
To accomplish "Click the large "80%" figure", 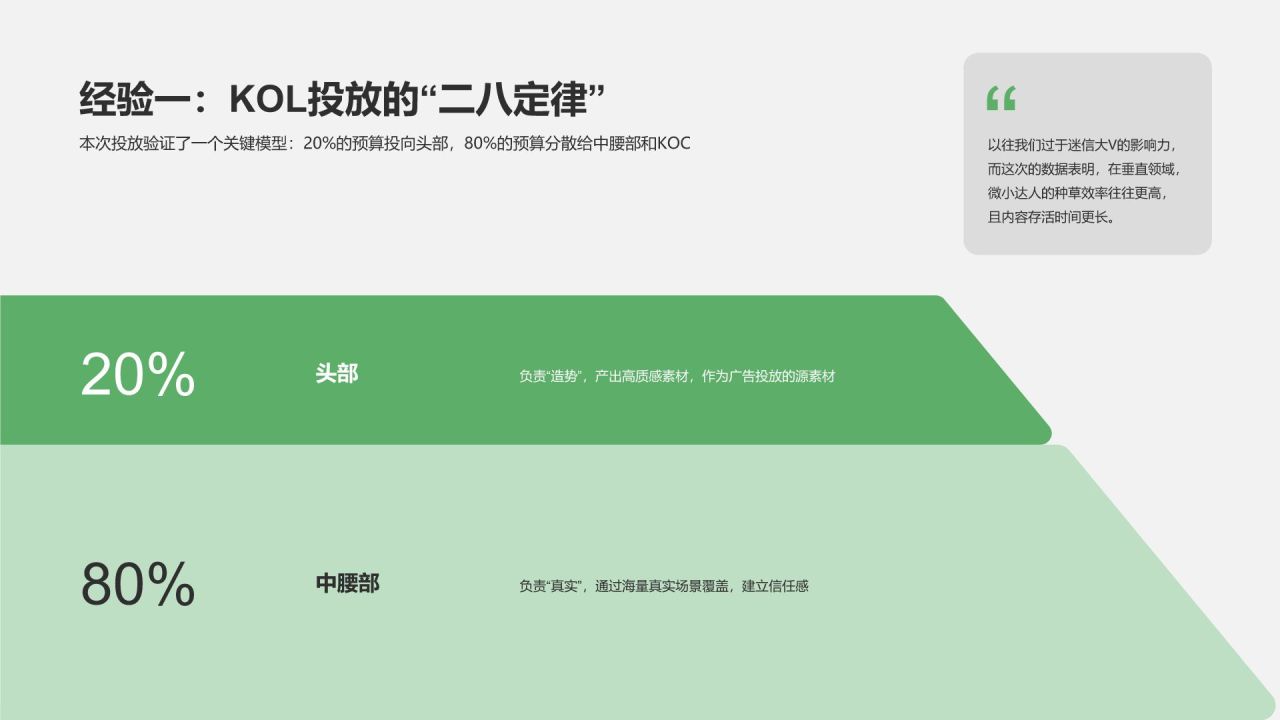I will point(138,585).
